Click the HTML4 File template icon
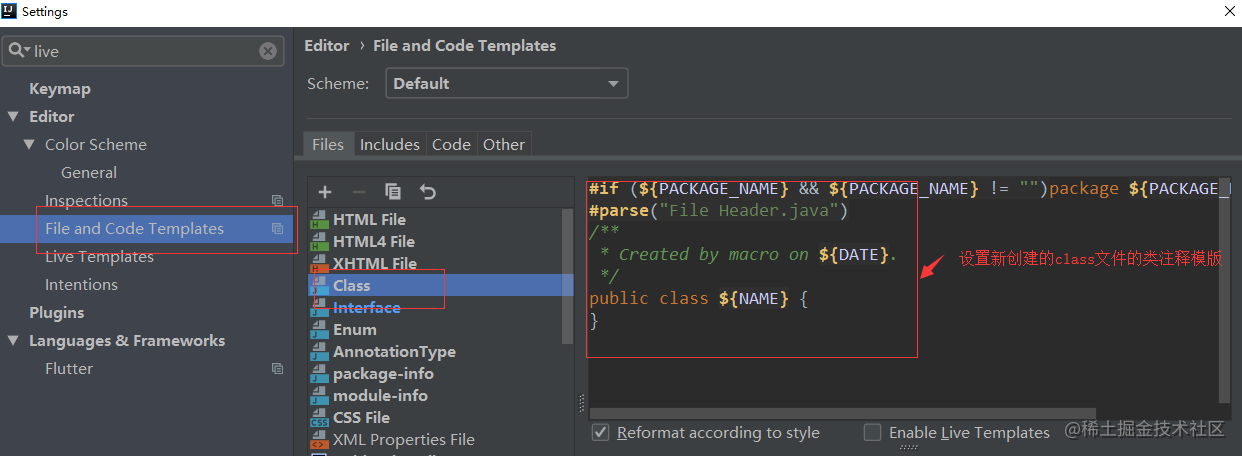 tap(320, 242)
